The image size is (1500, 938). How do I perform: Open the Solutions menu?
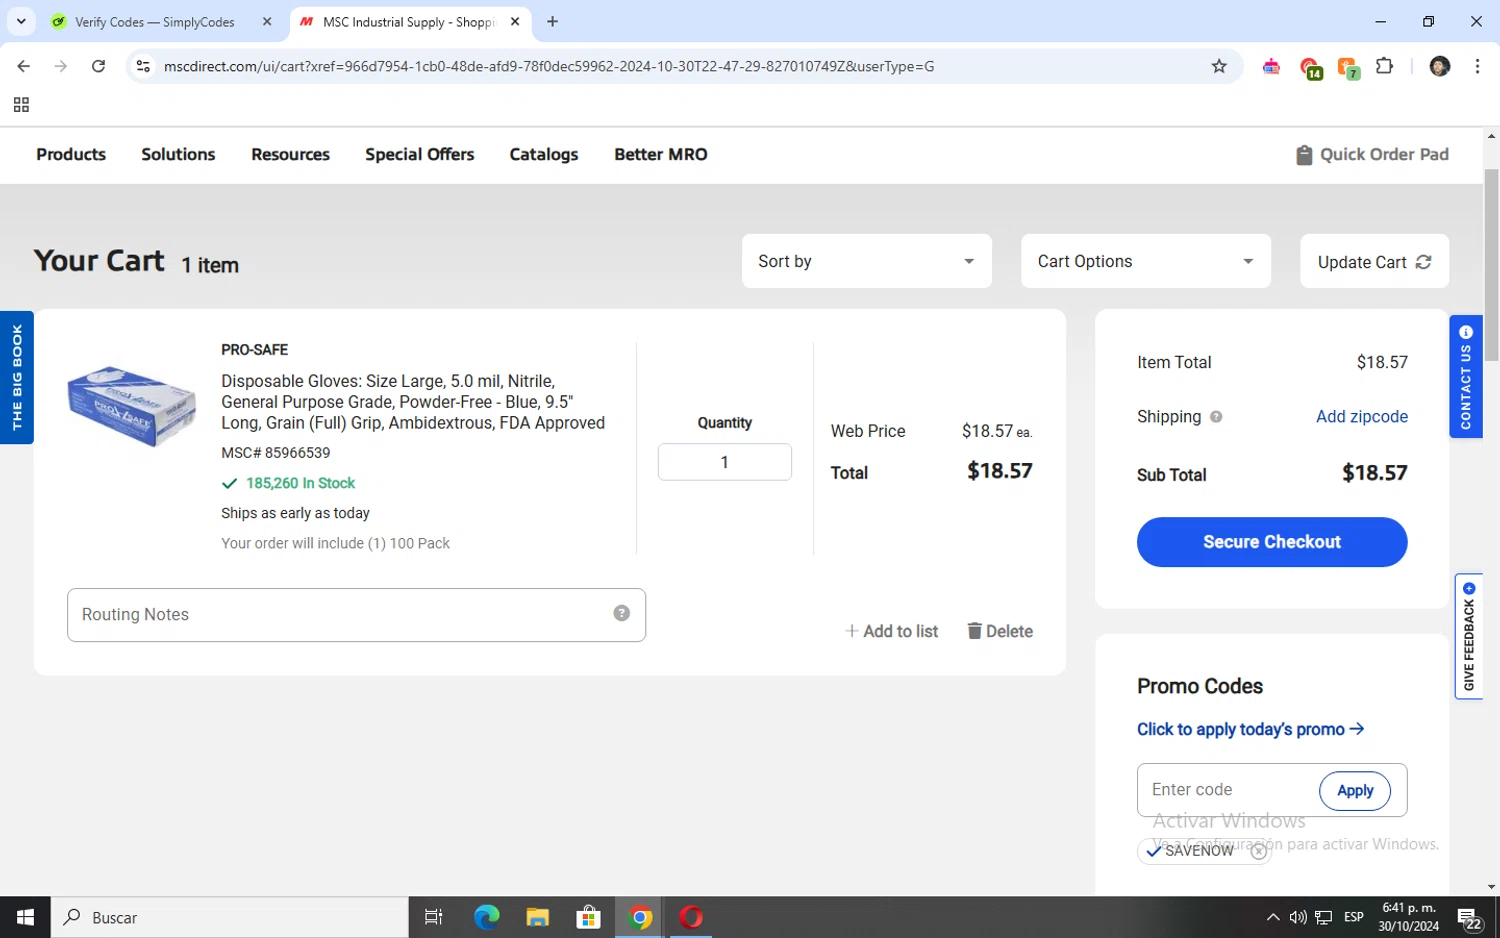(178, 154)
